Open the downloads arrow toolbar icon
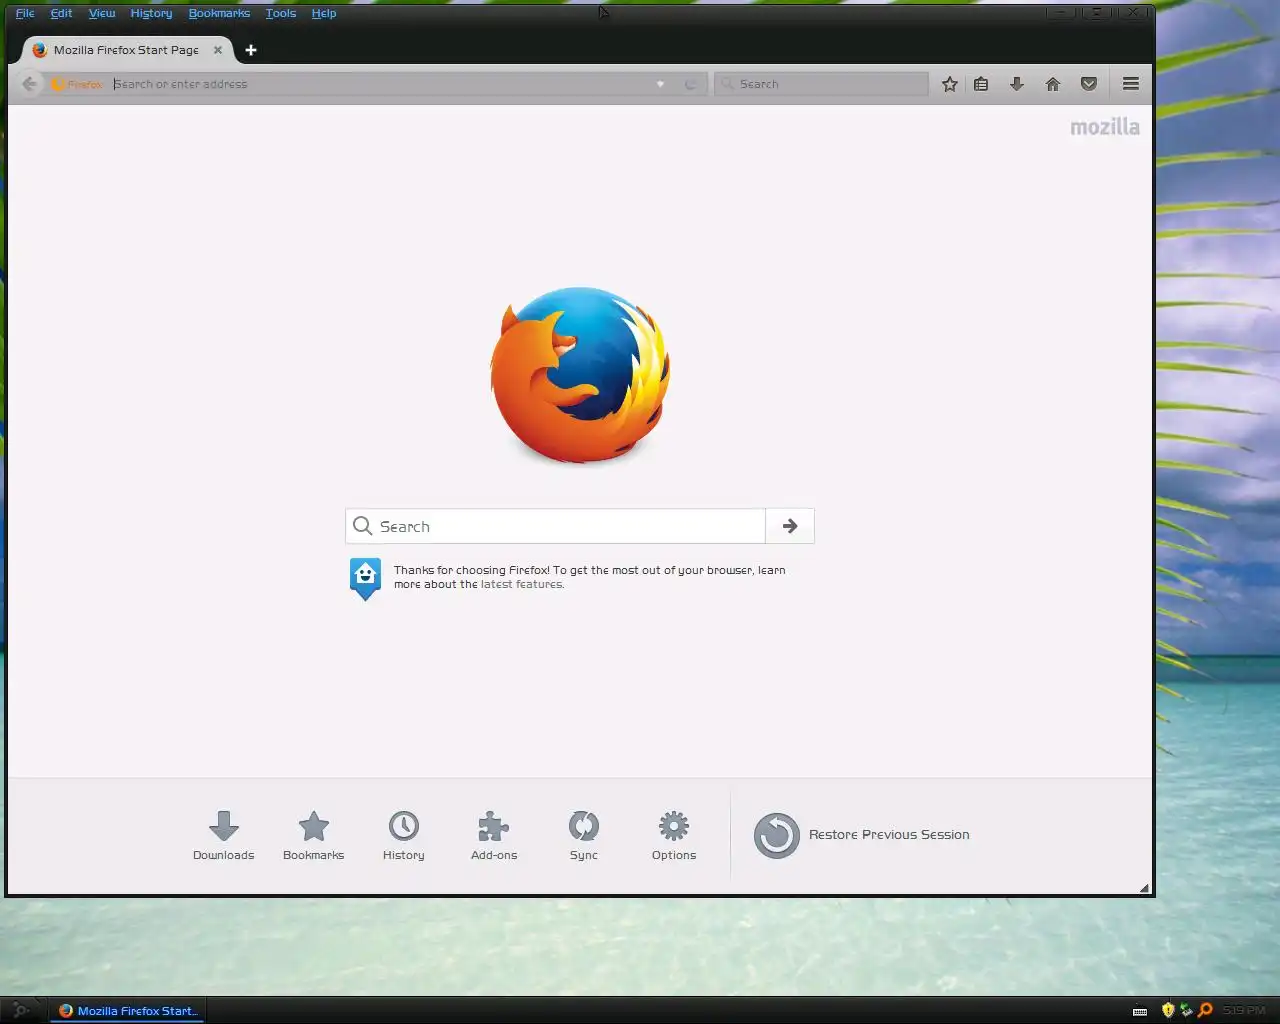Viewport: 1280px width, 1024px height. pyautogui.click(x=1017, y=84)
